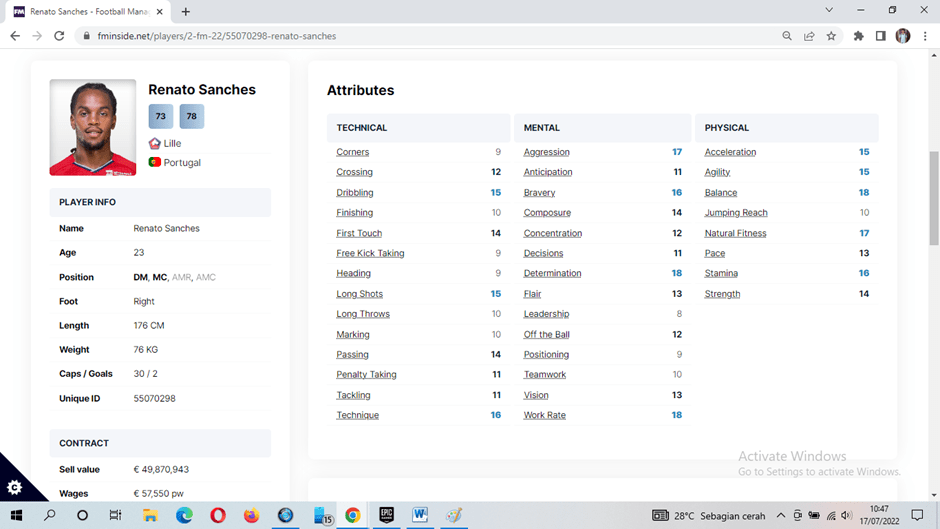Show hidden system tray icons
The height and width of the screenshot is (529, 940).
click(781, 516)
